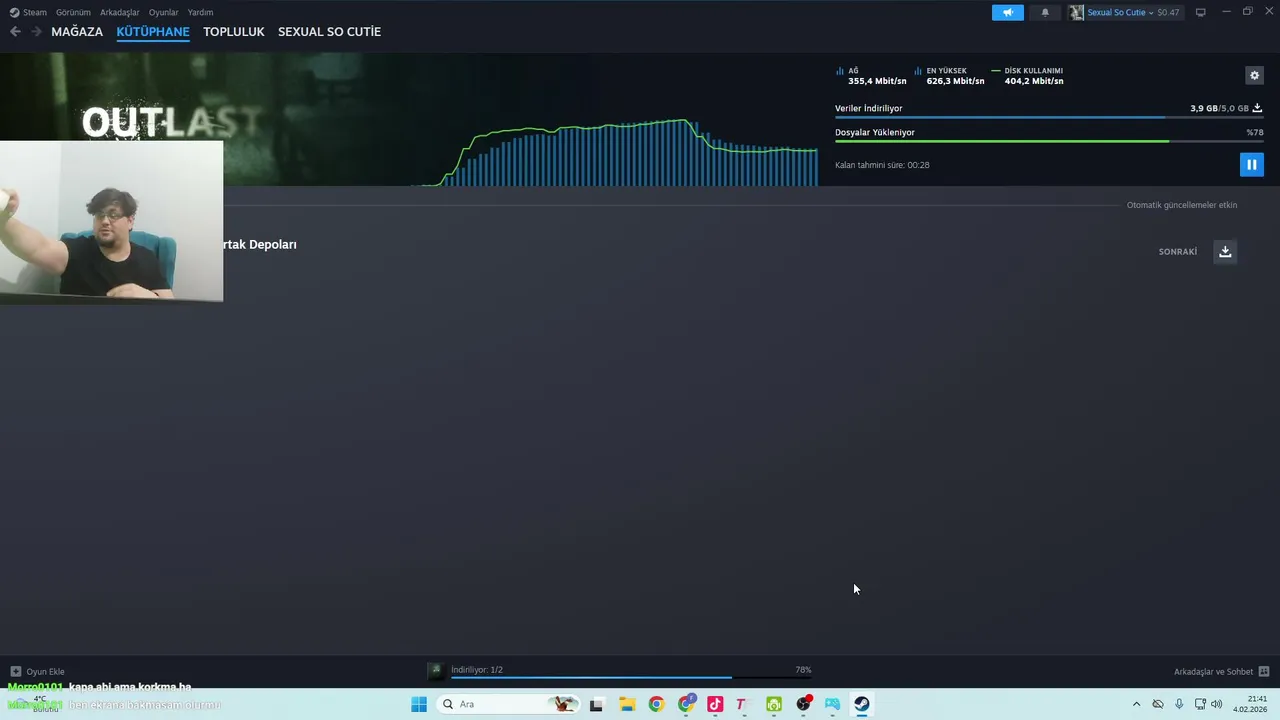The height and width of the screenshot is (720, 1280).
Task: Click the DİSK KULLANIMI stat
Action: (x=1028, y=76)
